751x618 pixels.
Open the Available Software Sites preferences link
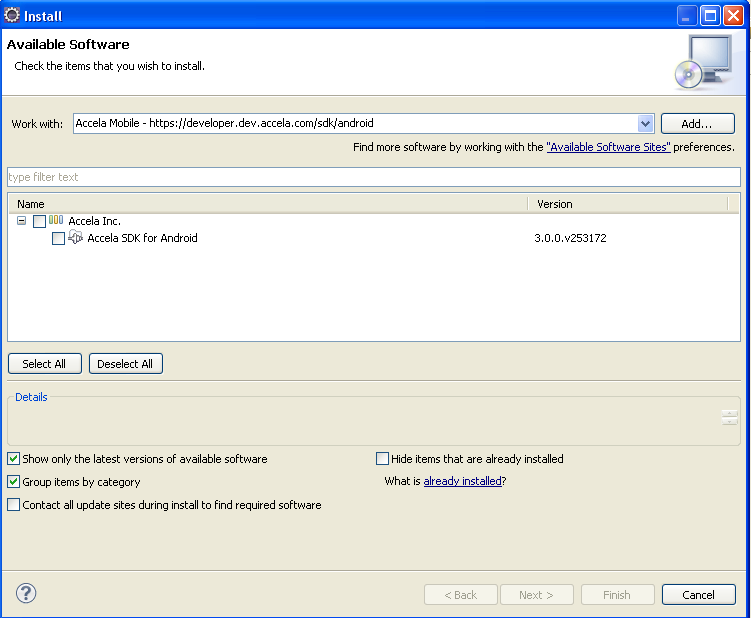pyautogui.click(x=608, y=147)
